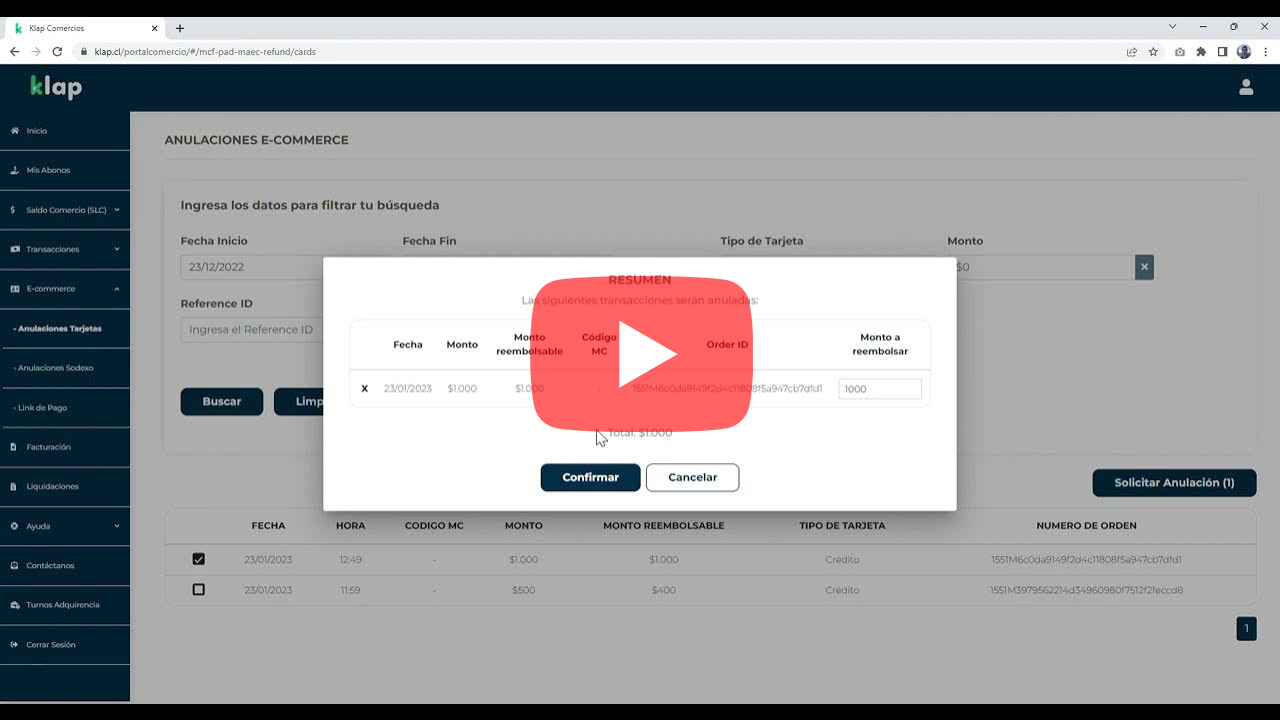The image size is (1280, 720).
Task: Click Solicitar Anulación (1) button
Action: 1174,482
